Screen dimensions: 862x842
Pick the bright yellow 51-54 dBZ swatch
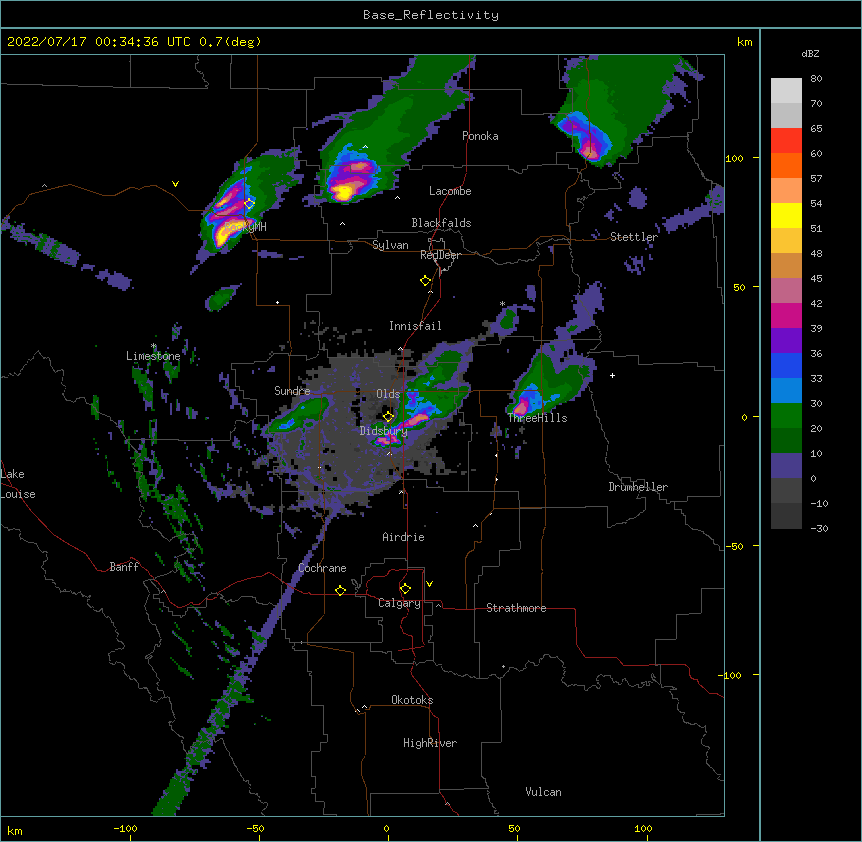[786, 215]
